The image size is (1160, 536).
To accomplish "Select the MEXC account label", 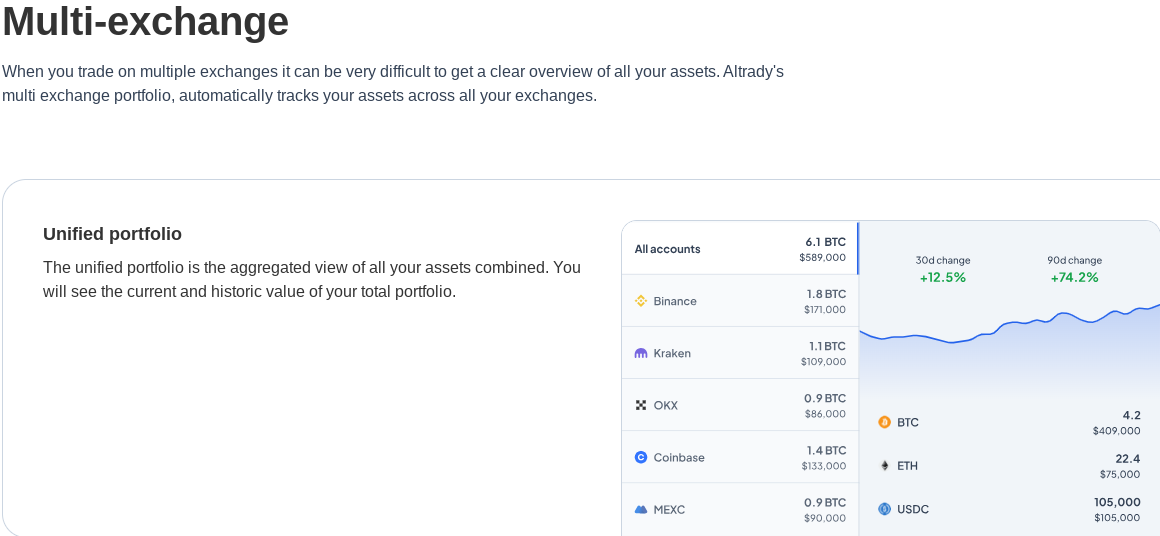I will pos(670,509).
